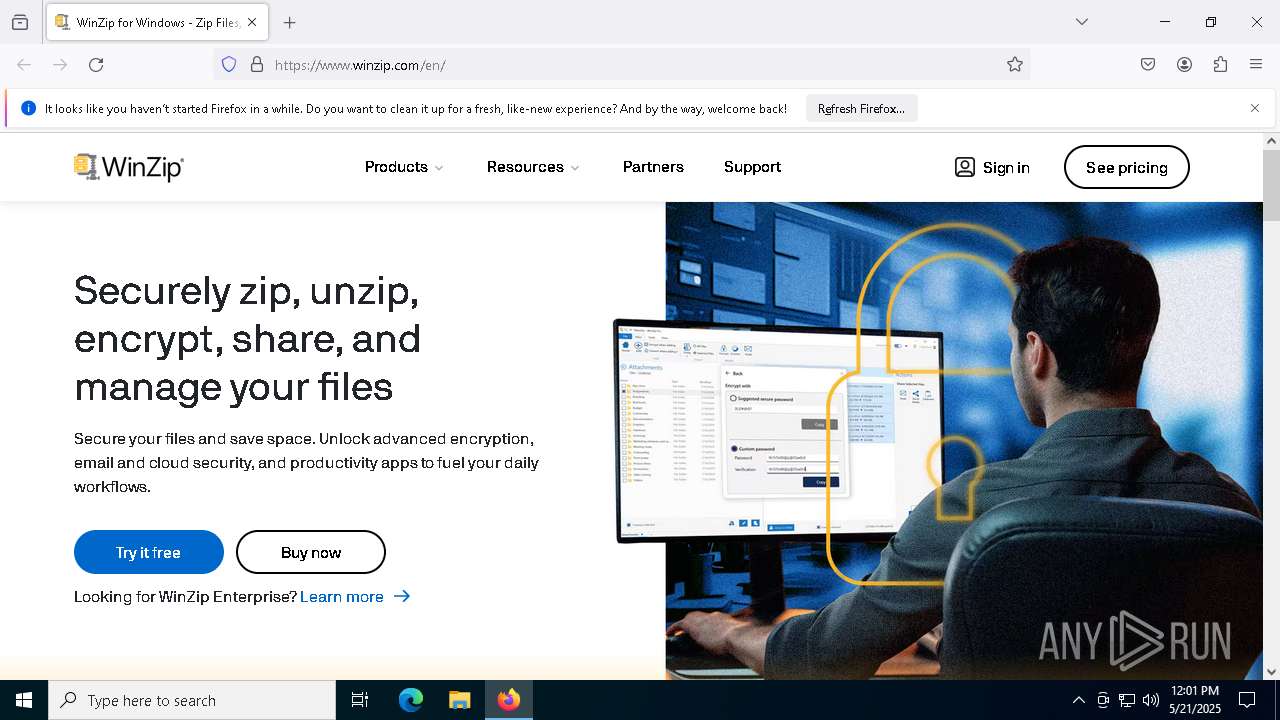1280x720 pixels.
Task: Launch Microsoft Edge from taskbar
Action: pyautogui.click(x=411, y=700)
